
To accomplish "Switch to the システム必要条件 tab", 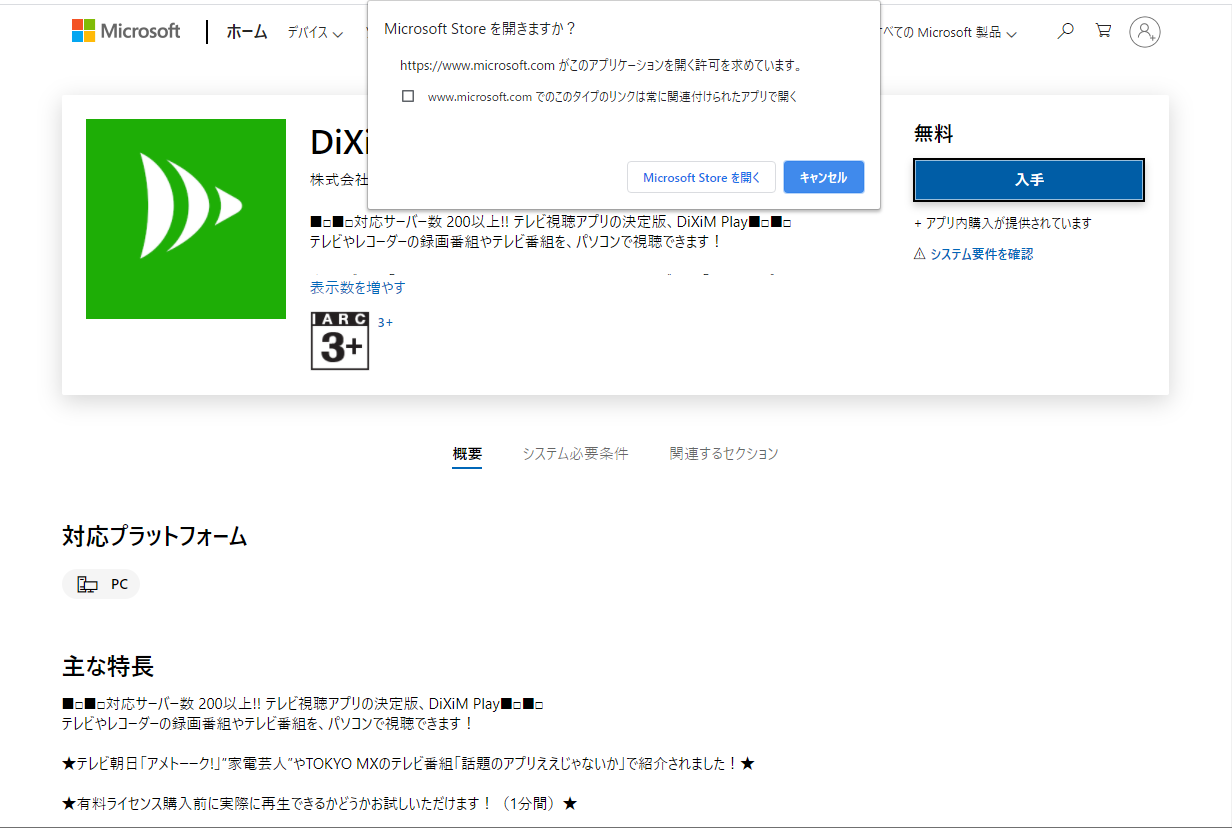I will point(575,454).
